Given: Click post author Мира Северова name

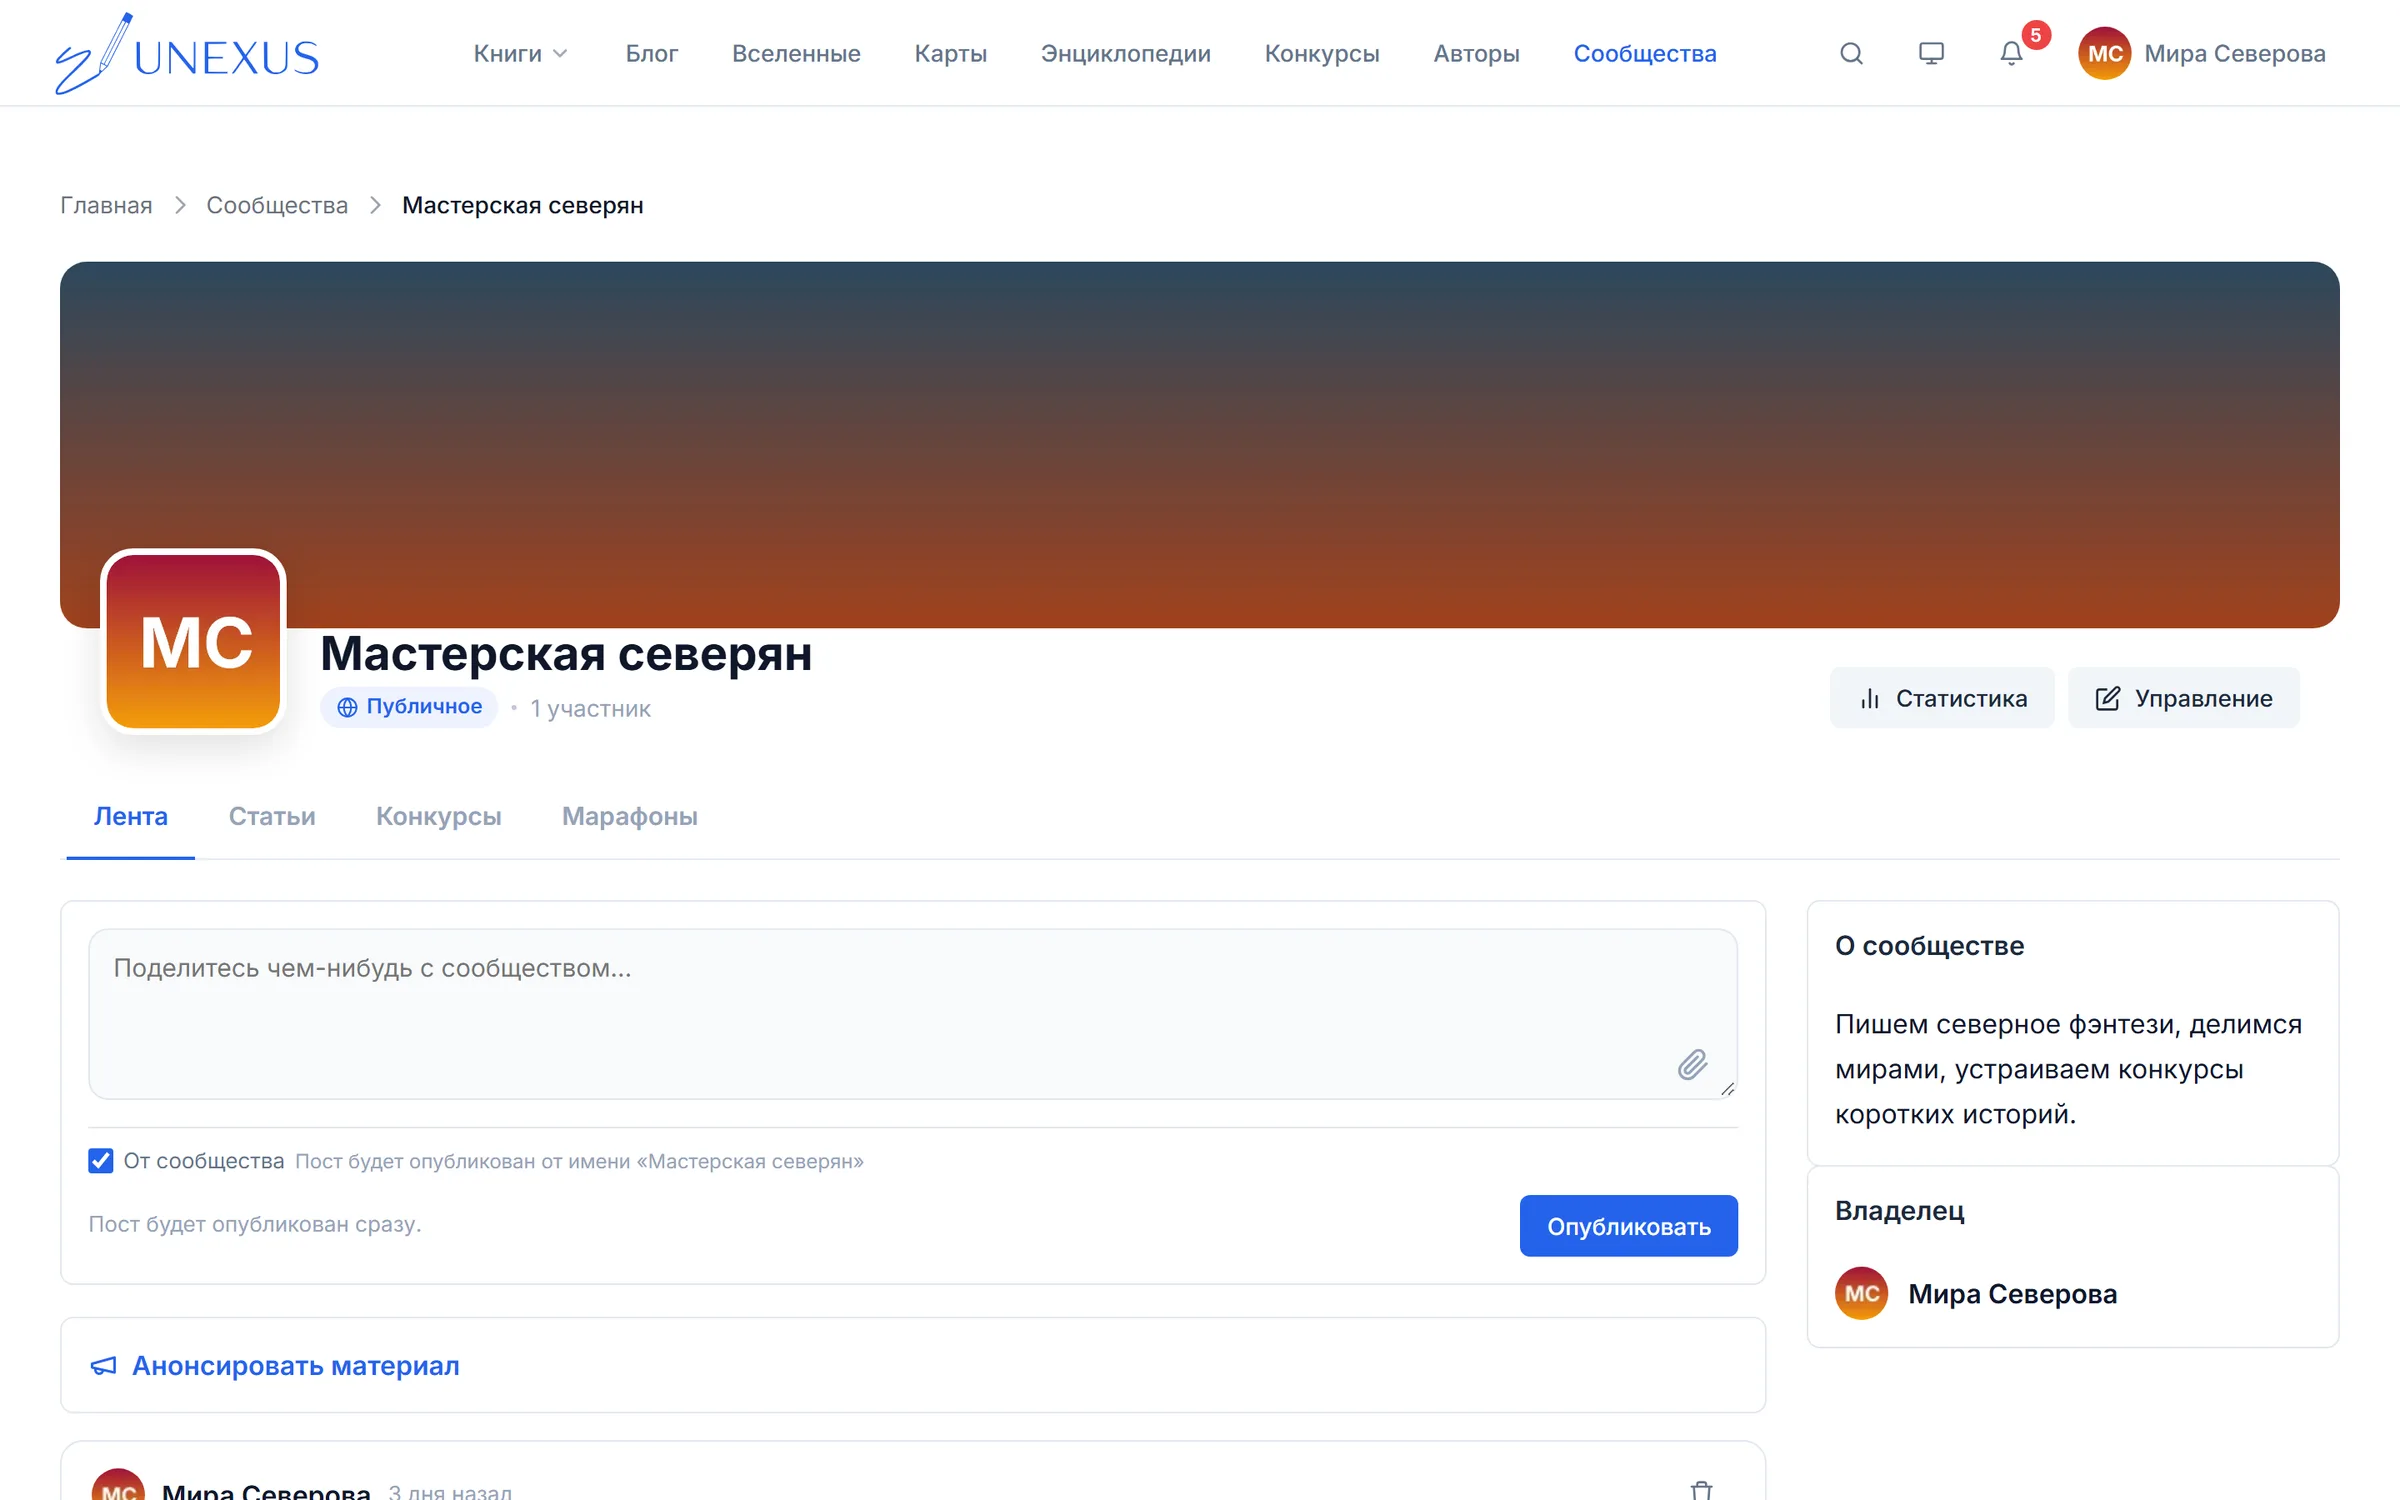Looking at the screenshot, I should click(x=266, y=1490).
